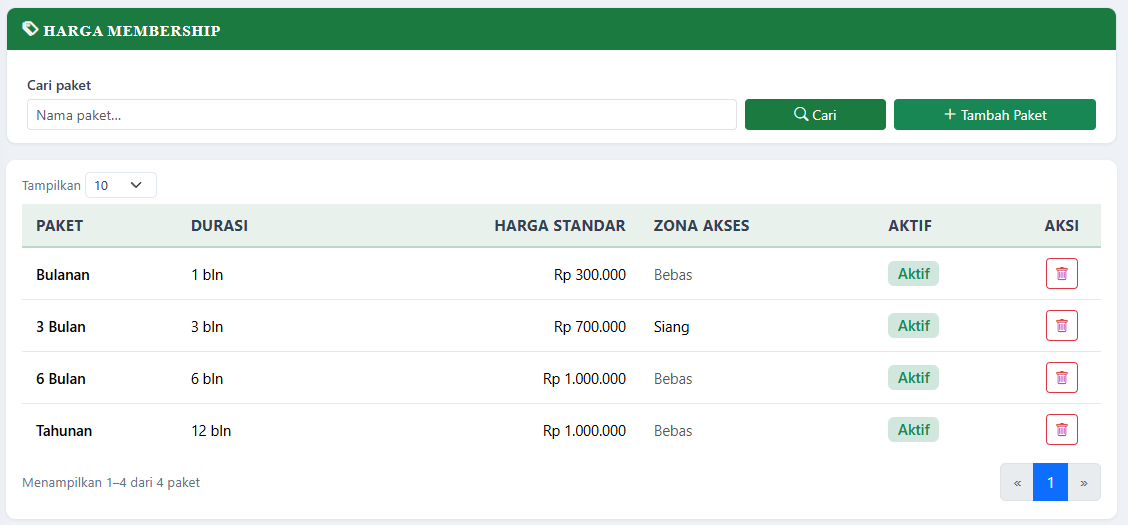Select the Tahunan package name
1128x525 pixels.
point(64,431)
